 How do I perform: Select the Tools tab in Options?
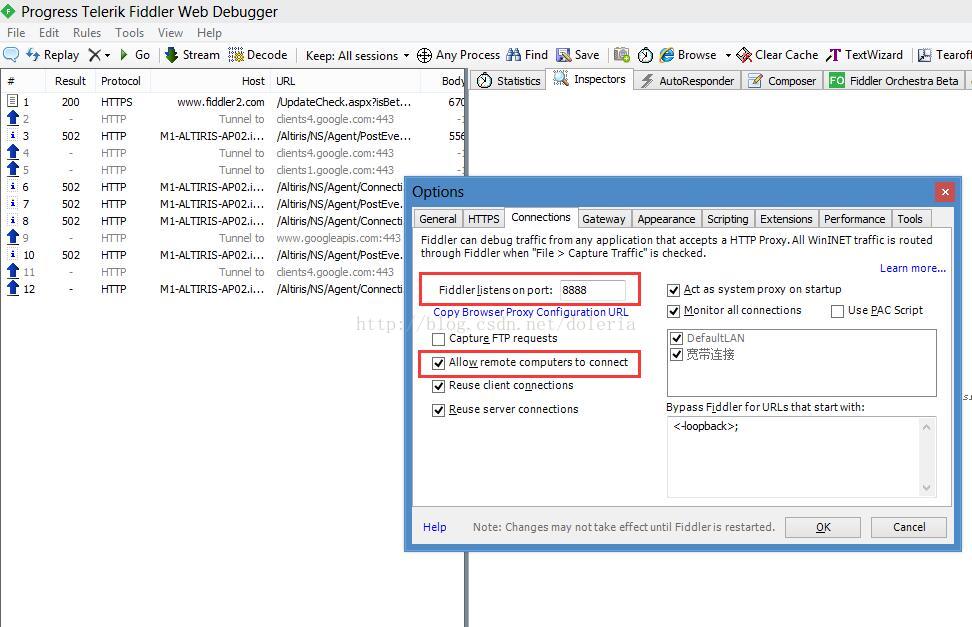click(x=910, y=219)
